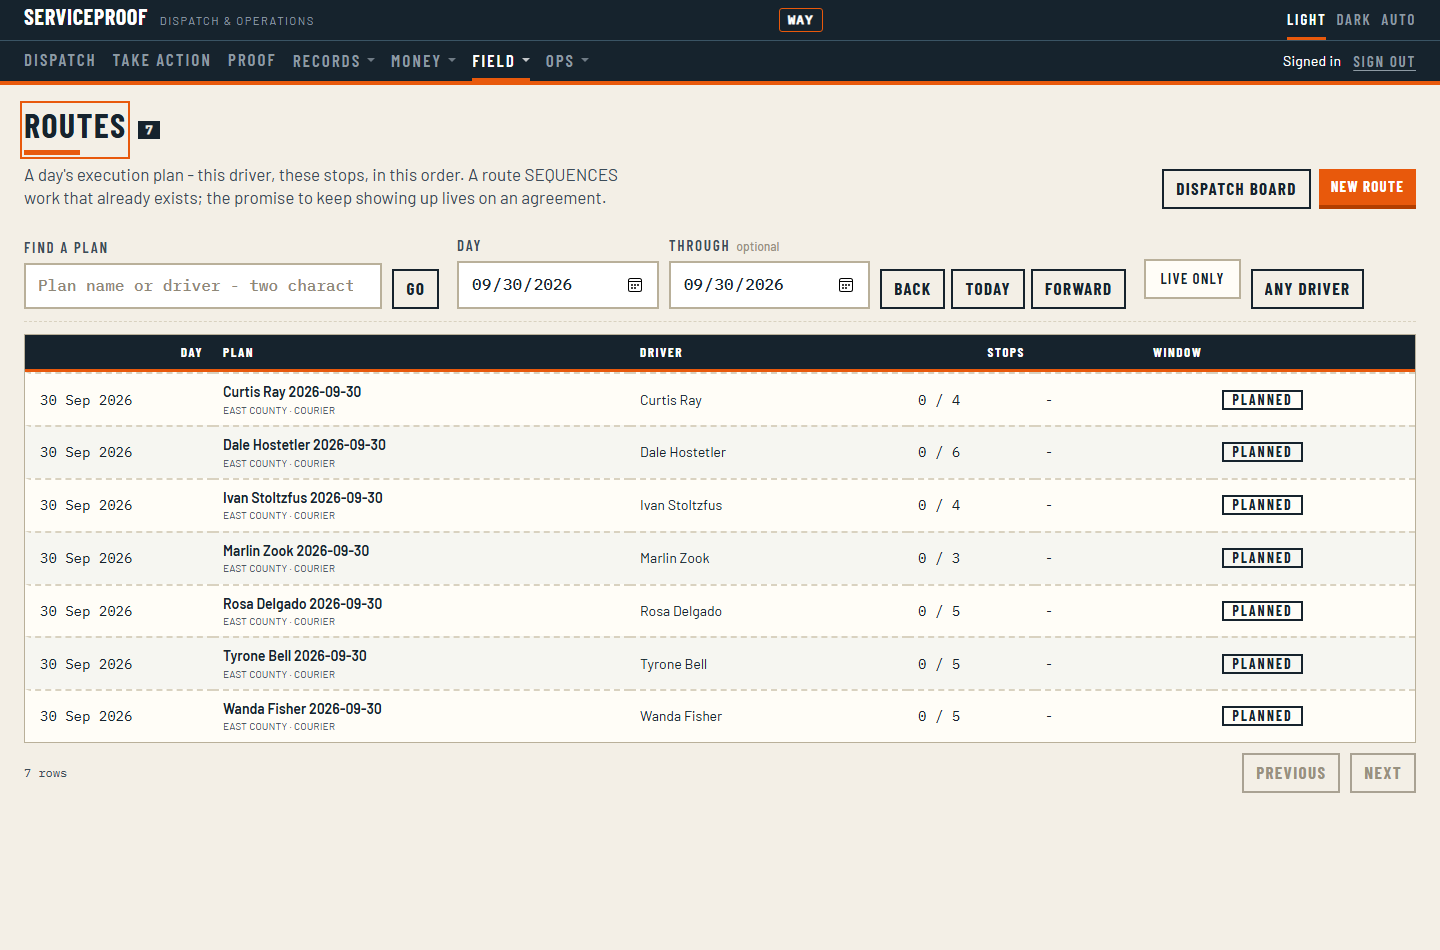Click the Previous page button
Viewport: 1440px width, 950px height.
[x=1291, y=773]
